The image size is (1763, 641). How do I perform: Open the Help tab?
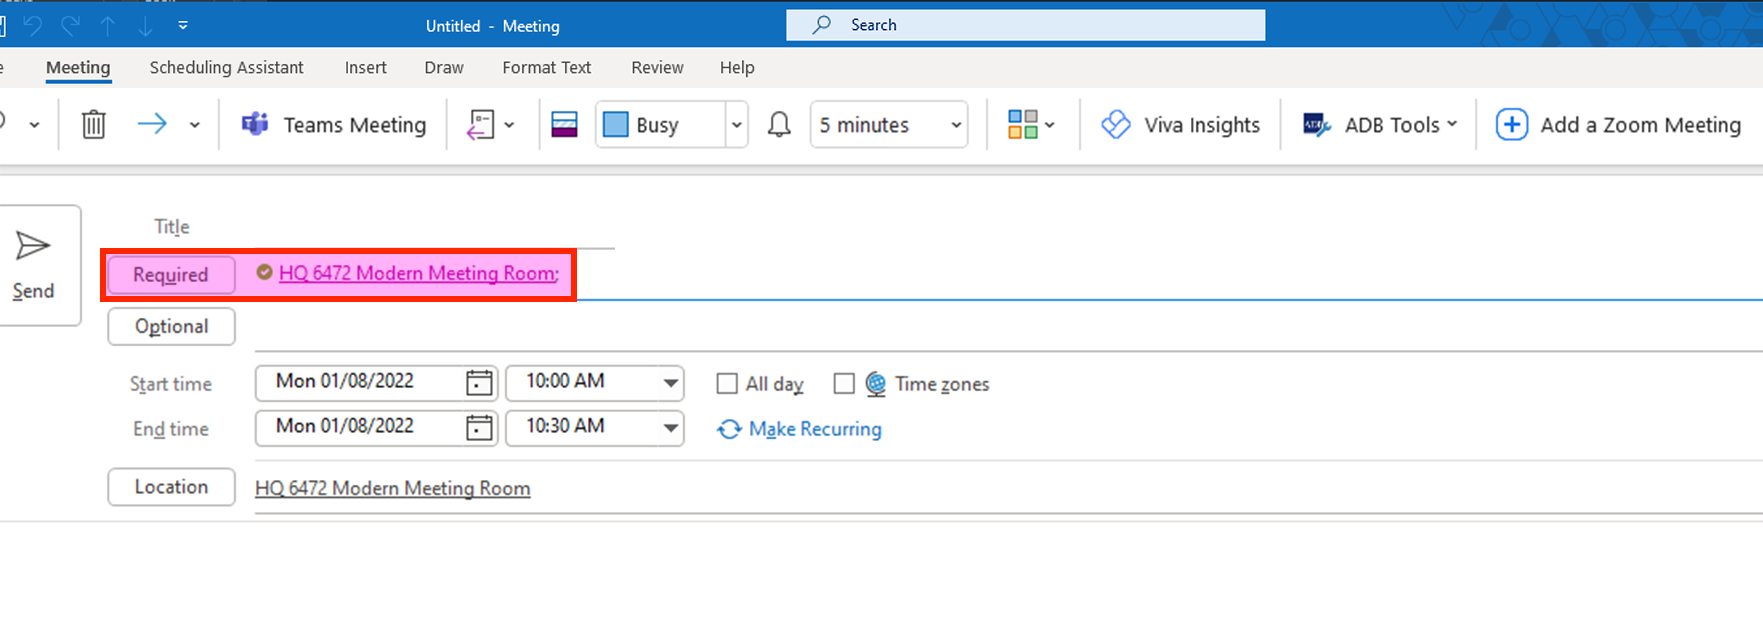tap(737, 67)
